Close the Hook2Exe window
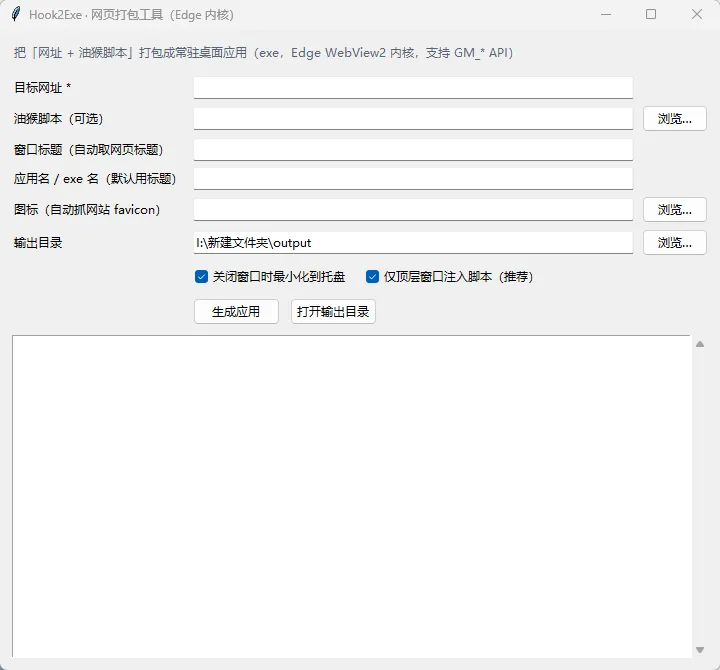This screenshot has width=720, height=670. coord(697,15)
